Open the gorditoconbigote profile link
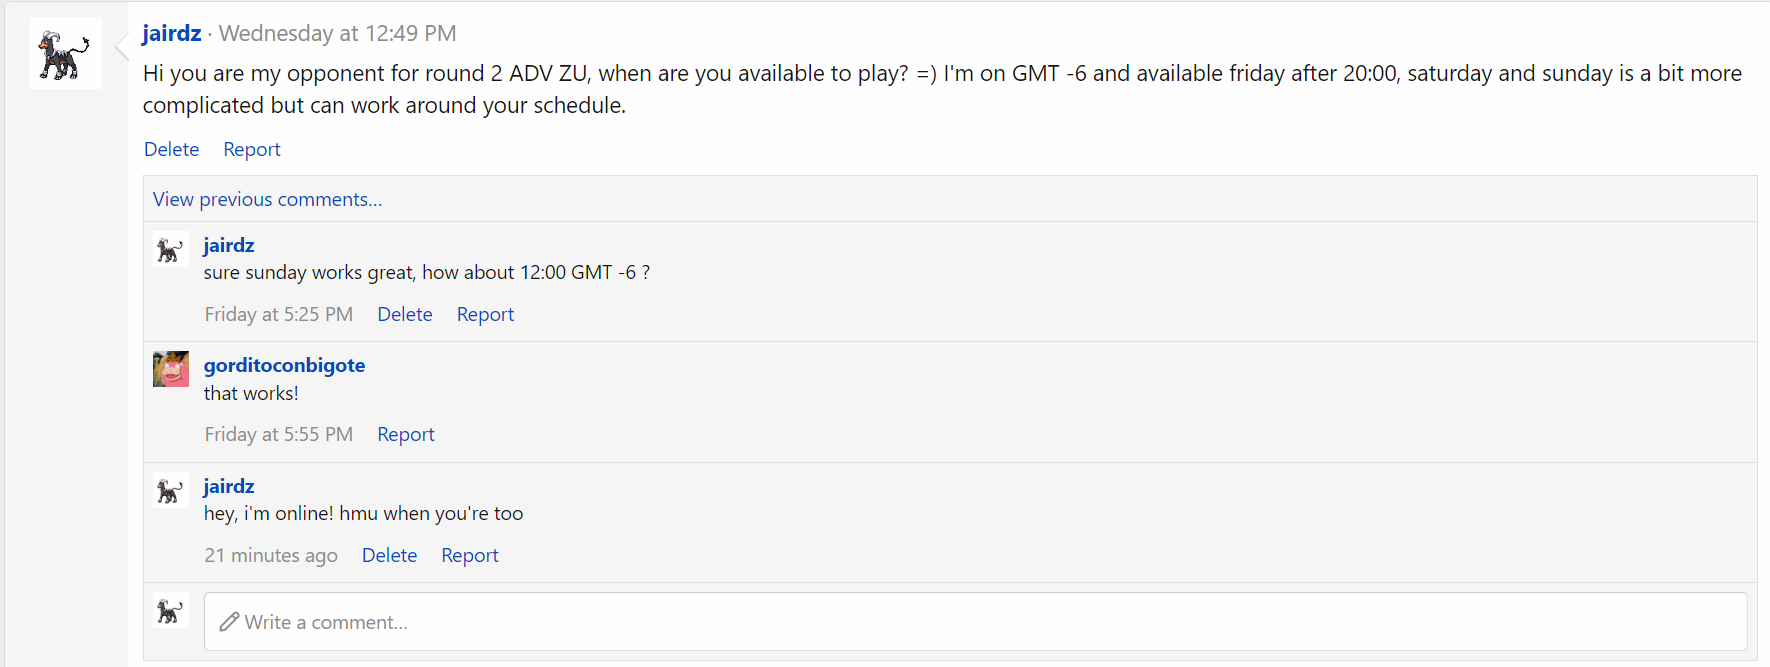 284,365
